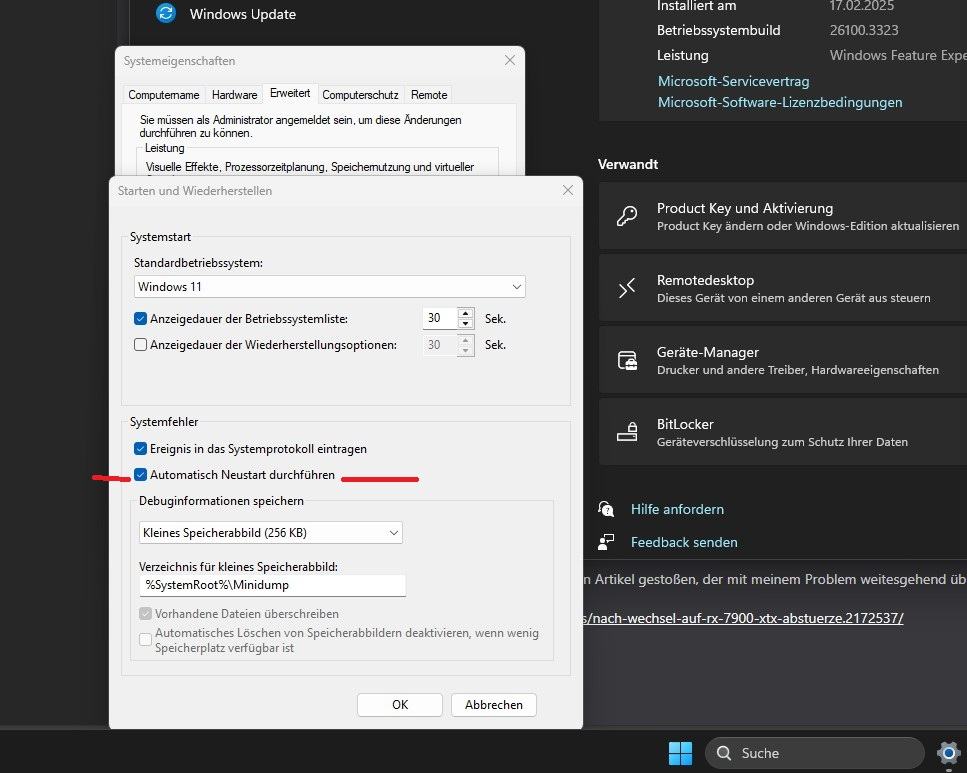
Task: Open the Remotedesktop card title
Action: click(705, 280)
